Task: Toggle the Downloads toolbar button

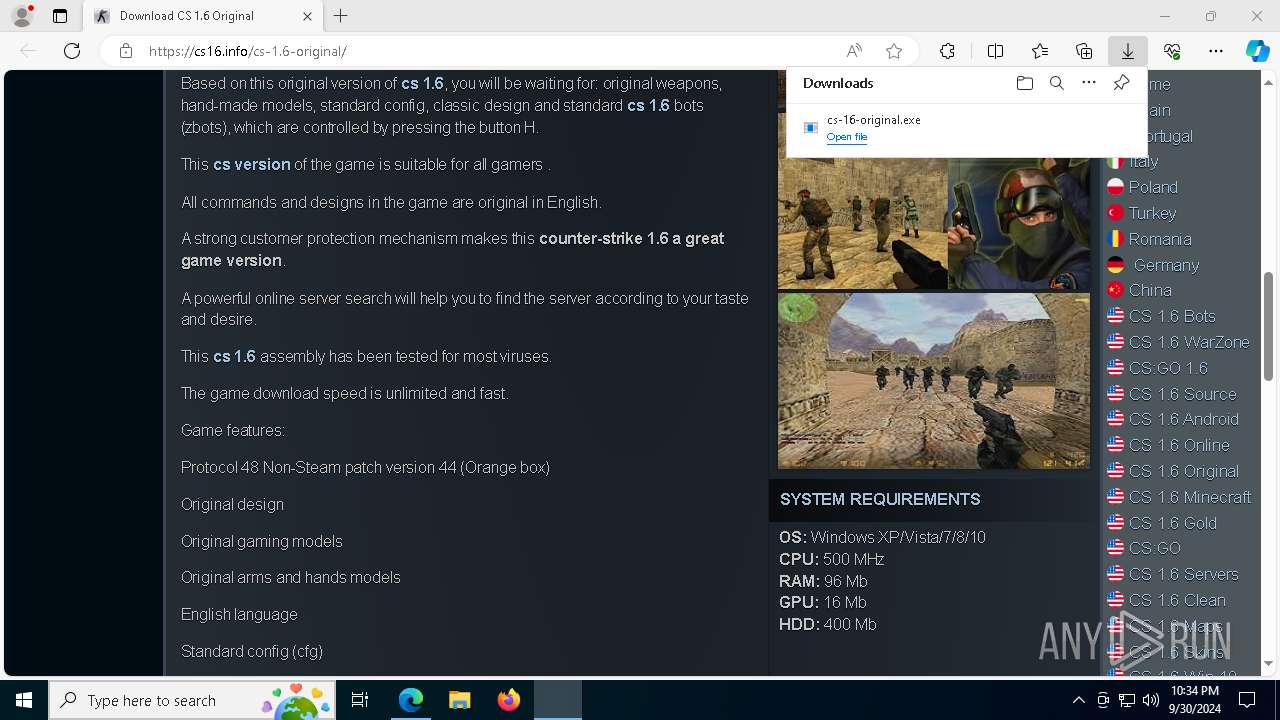Action: [x=1127, y=51]
